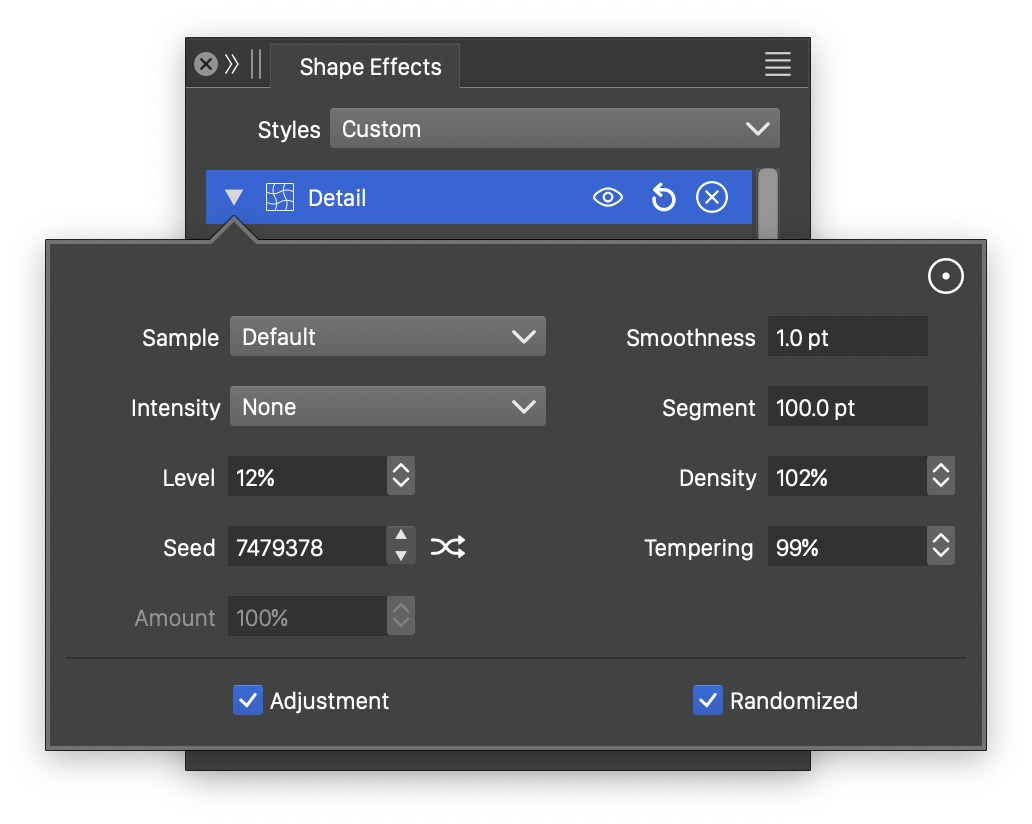Click the Density value stepper

click(x=941, y=477)
